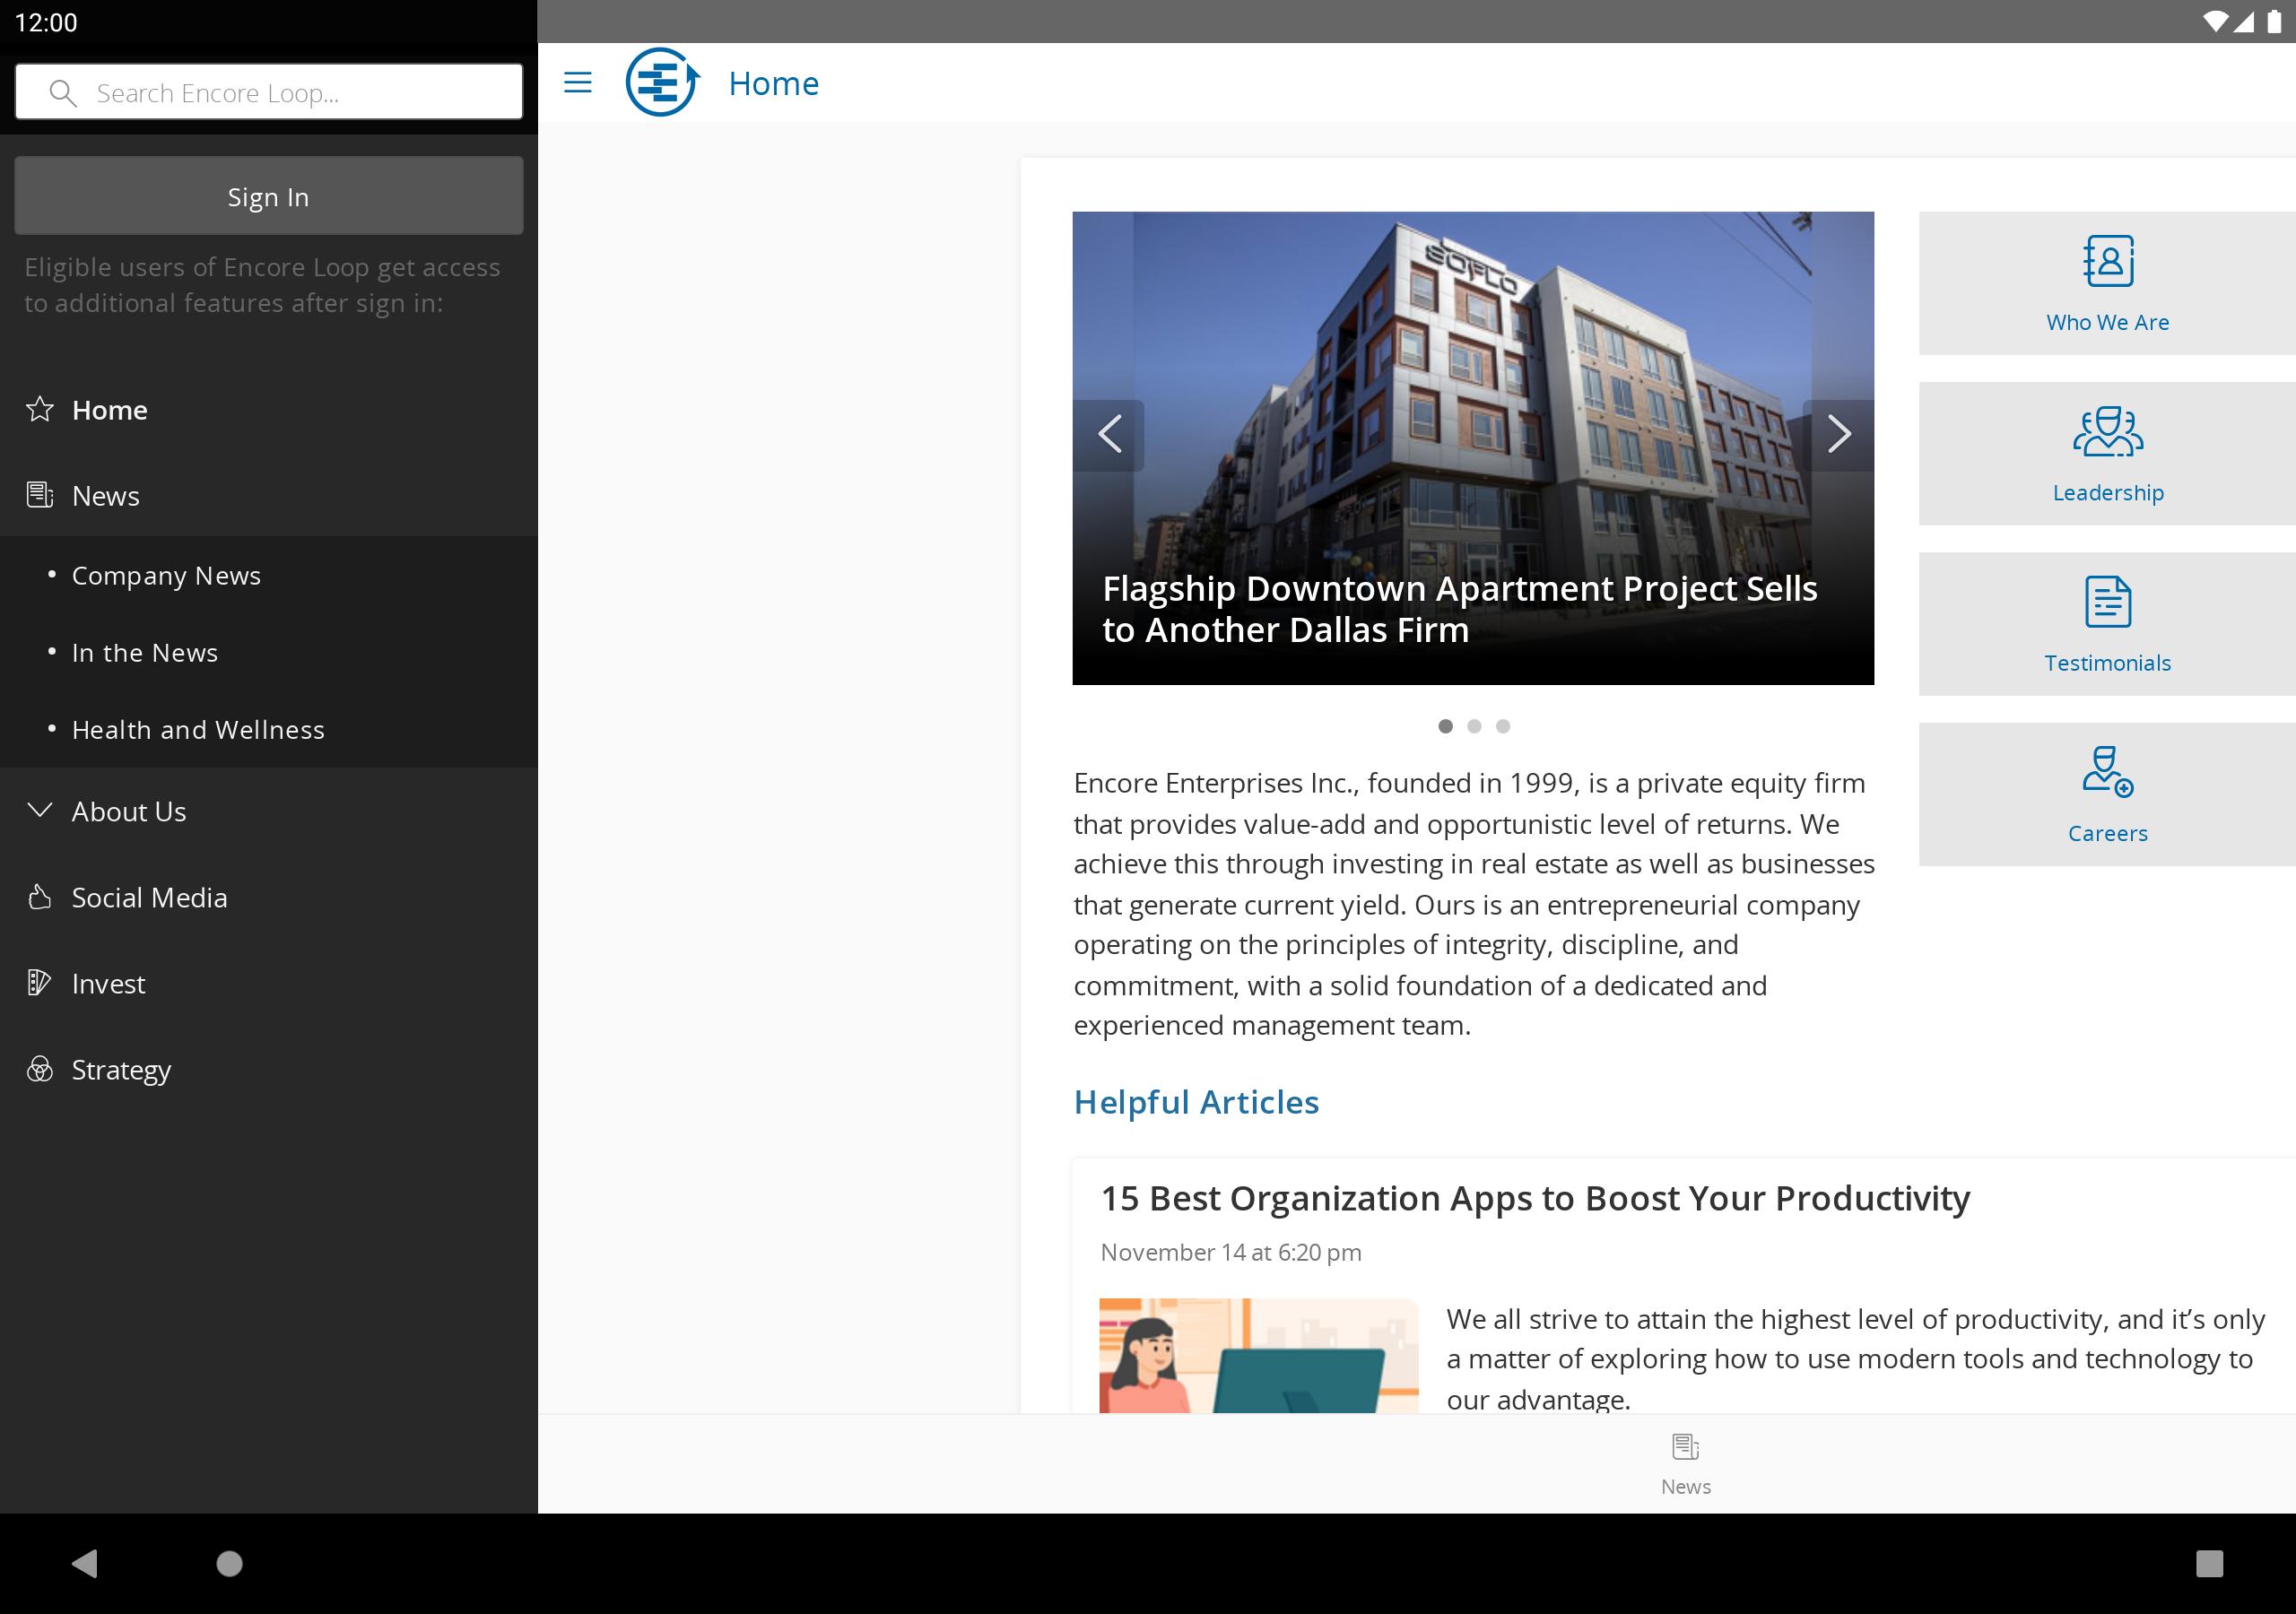Click the November 14 at 6:20 pm date
Image resolution: width=2296 pixels, height=1614 pixels.
click(1231, 1252)
